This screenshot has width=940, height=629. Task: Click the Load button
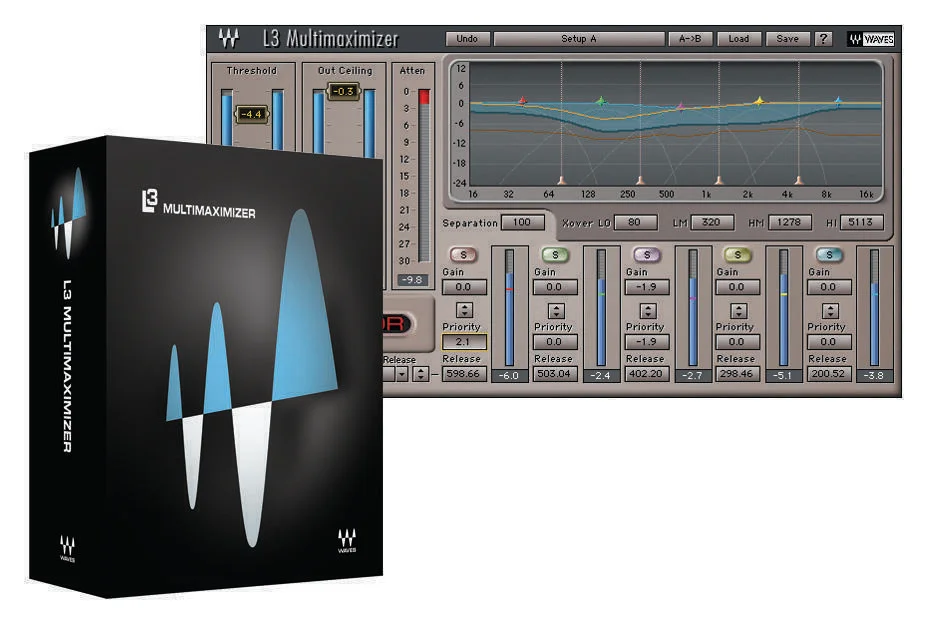(x=739, y=39)
